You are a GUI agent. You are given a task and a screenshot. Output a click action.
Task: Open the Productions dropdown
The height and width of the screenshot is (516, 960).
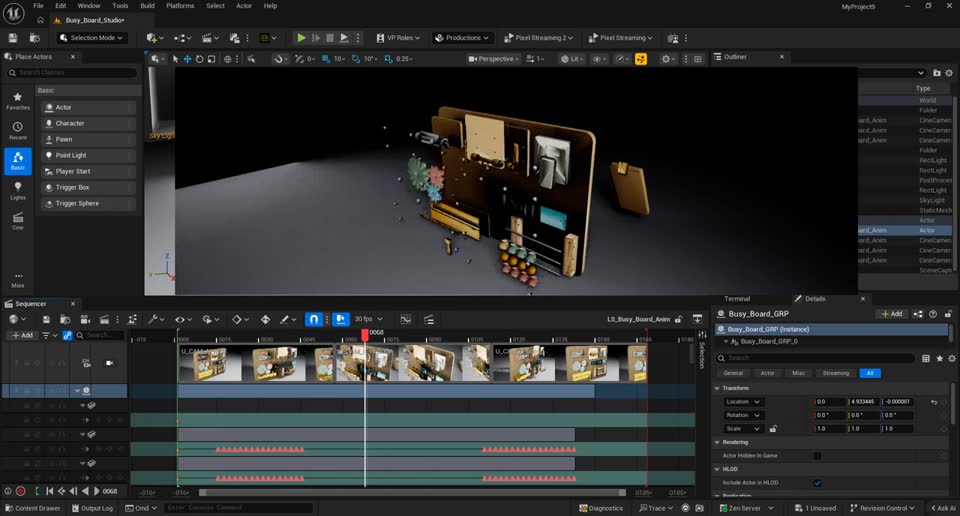tap(462, 38)
